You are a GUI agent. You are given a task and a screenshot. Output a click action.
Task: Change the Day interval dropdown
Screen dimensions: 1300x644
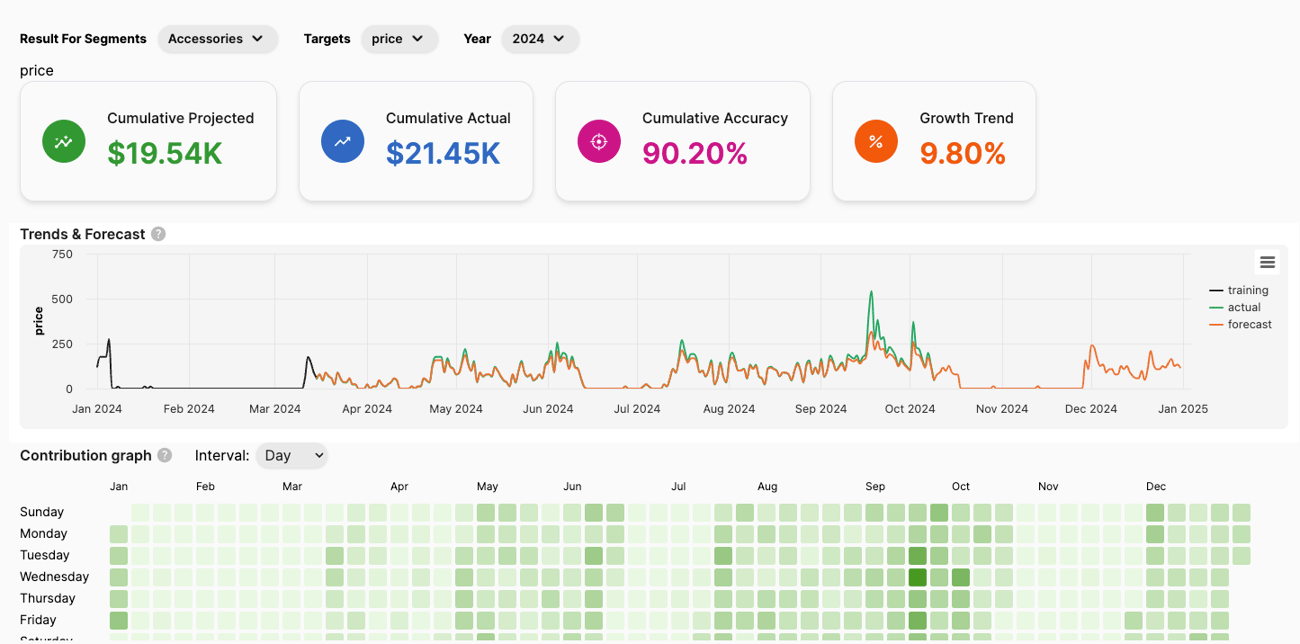292,456
